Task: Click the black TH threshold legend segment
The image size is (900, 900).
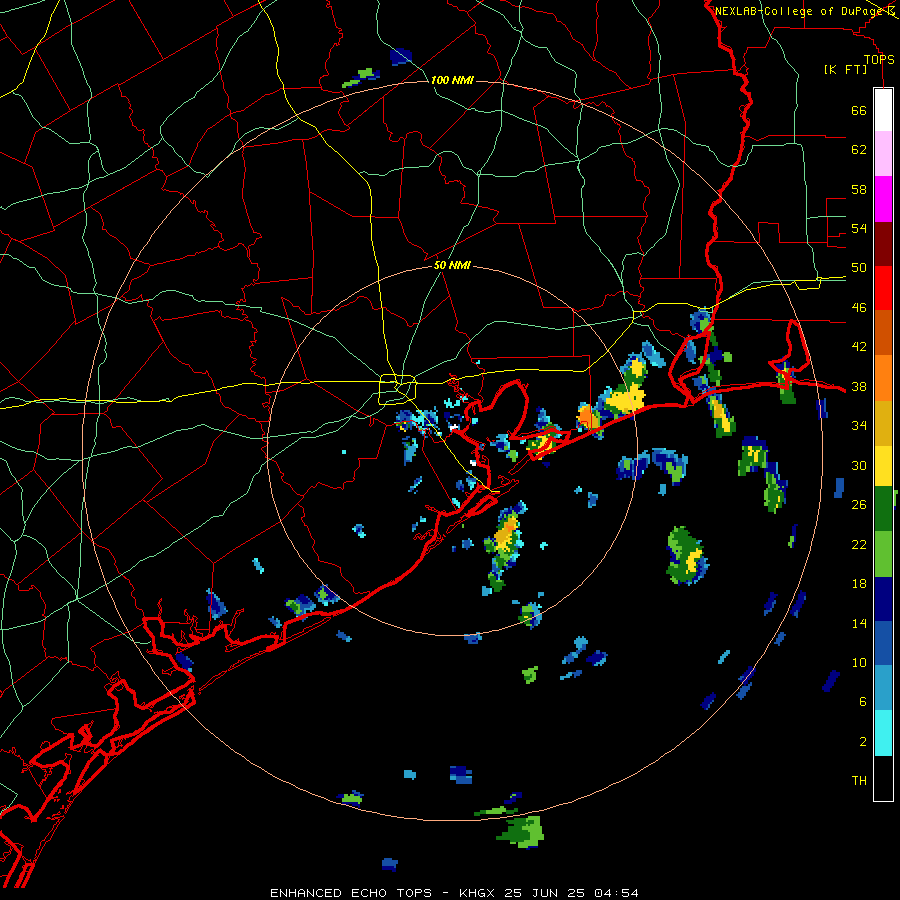Action: coord(883,778)
